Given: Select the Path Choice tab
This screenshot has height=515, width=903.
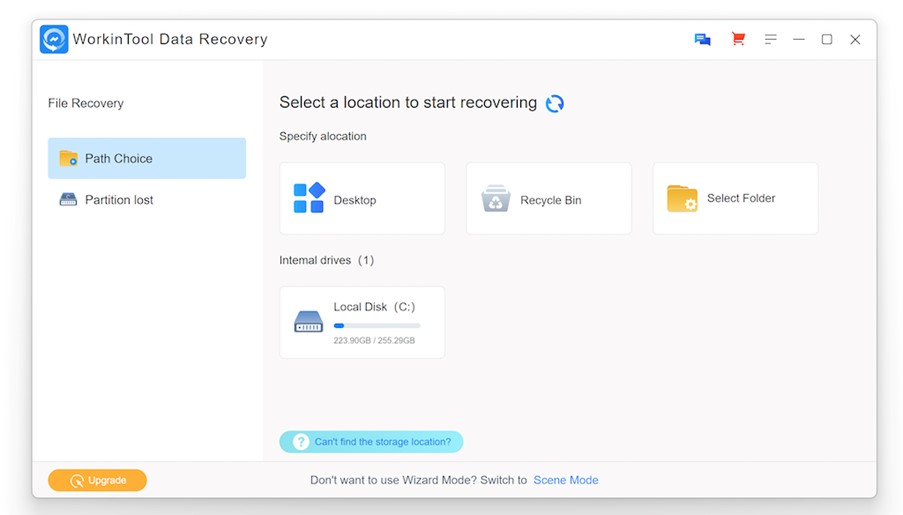Looking at the screenshot, I should [147, 158].
